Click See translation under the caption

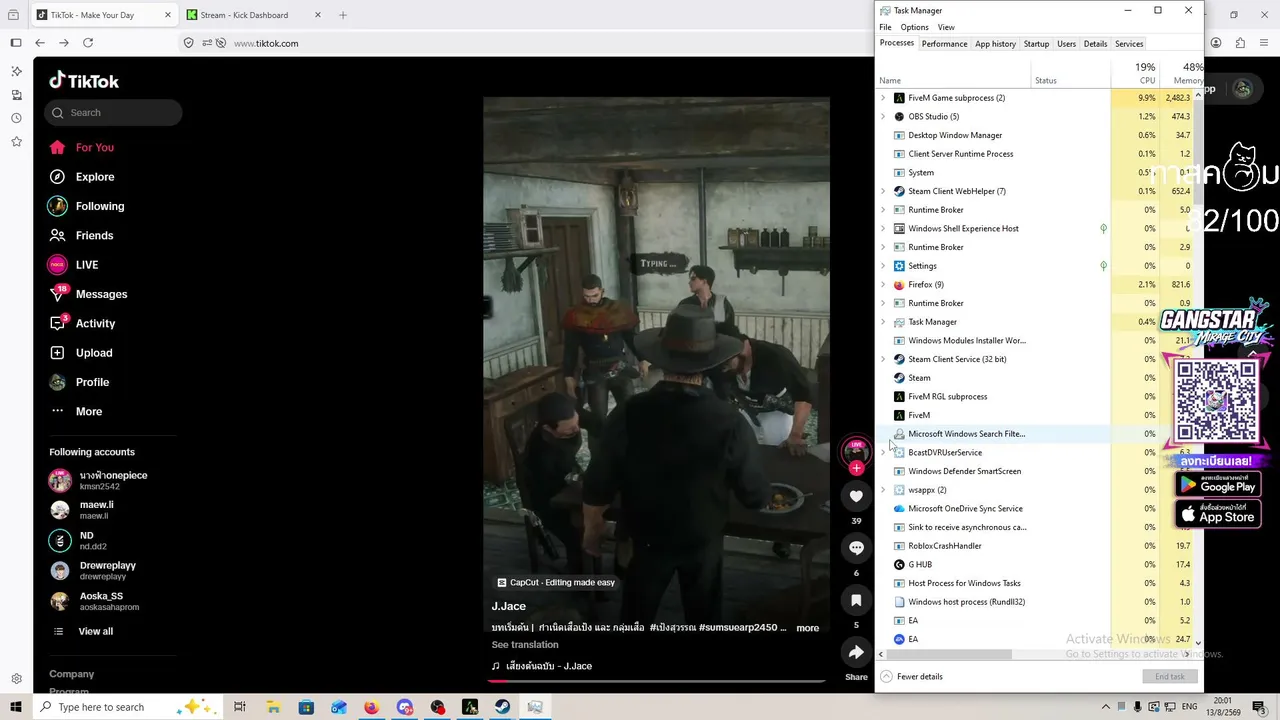(525, 645)
